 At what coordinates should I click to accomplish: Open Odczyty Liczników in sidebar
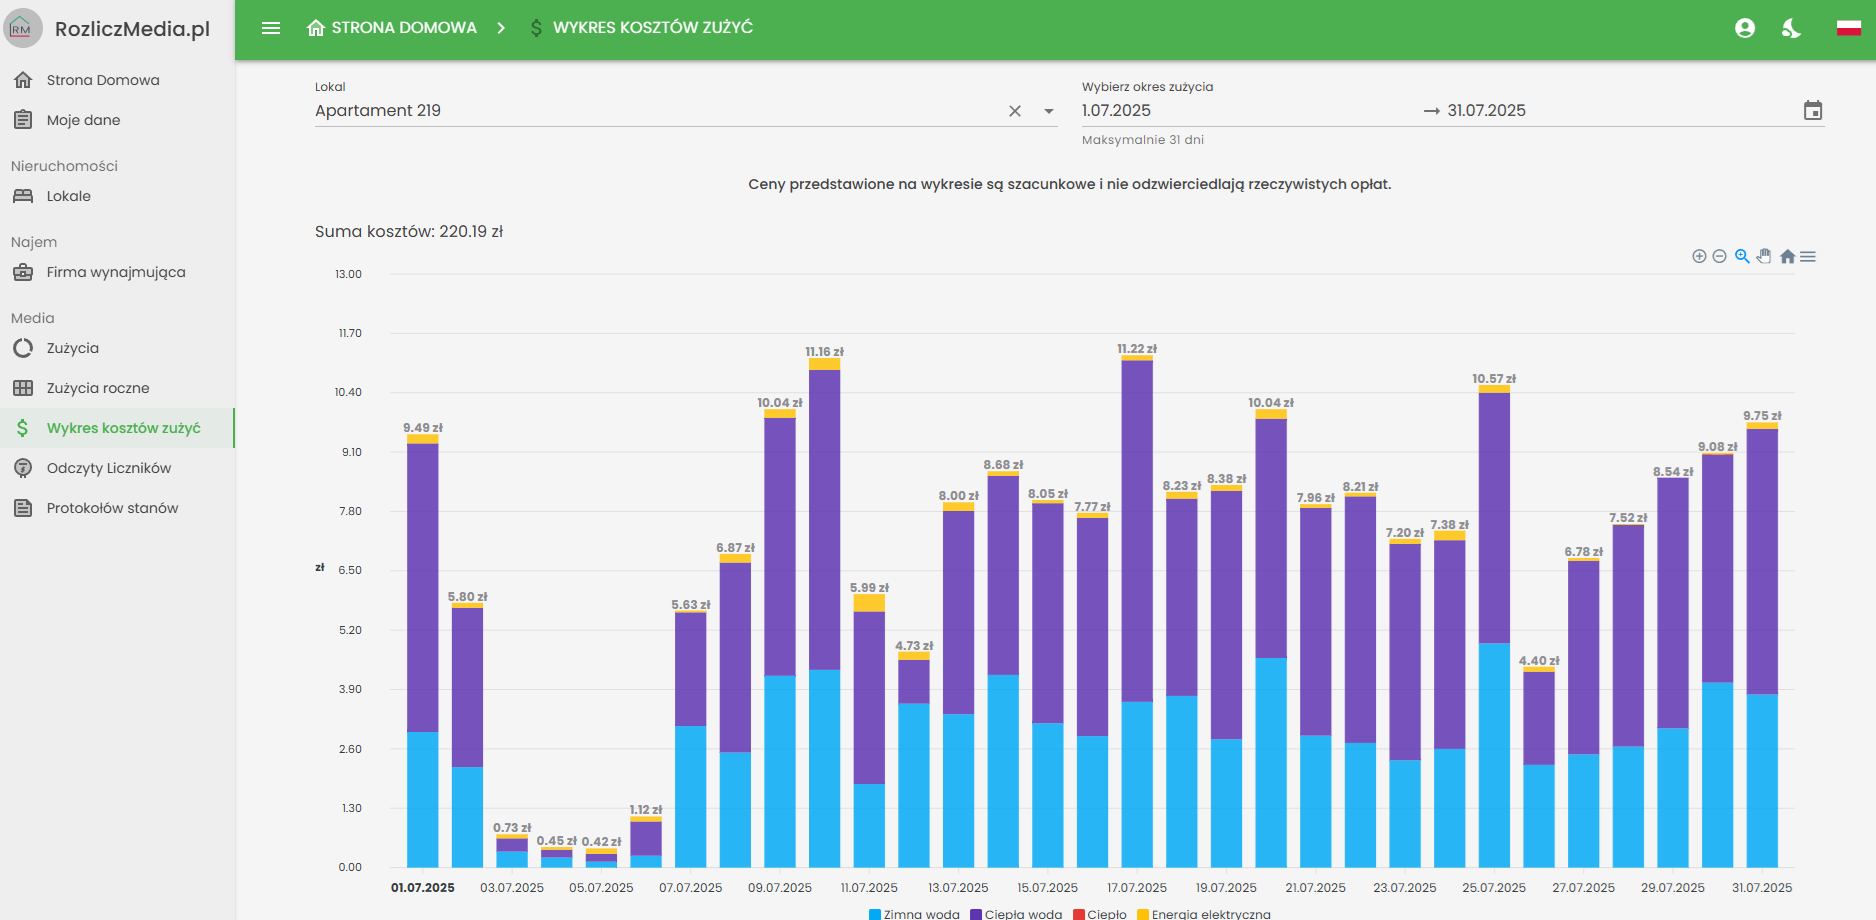108,468
